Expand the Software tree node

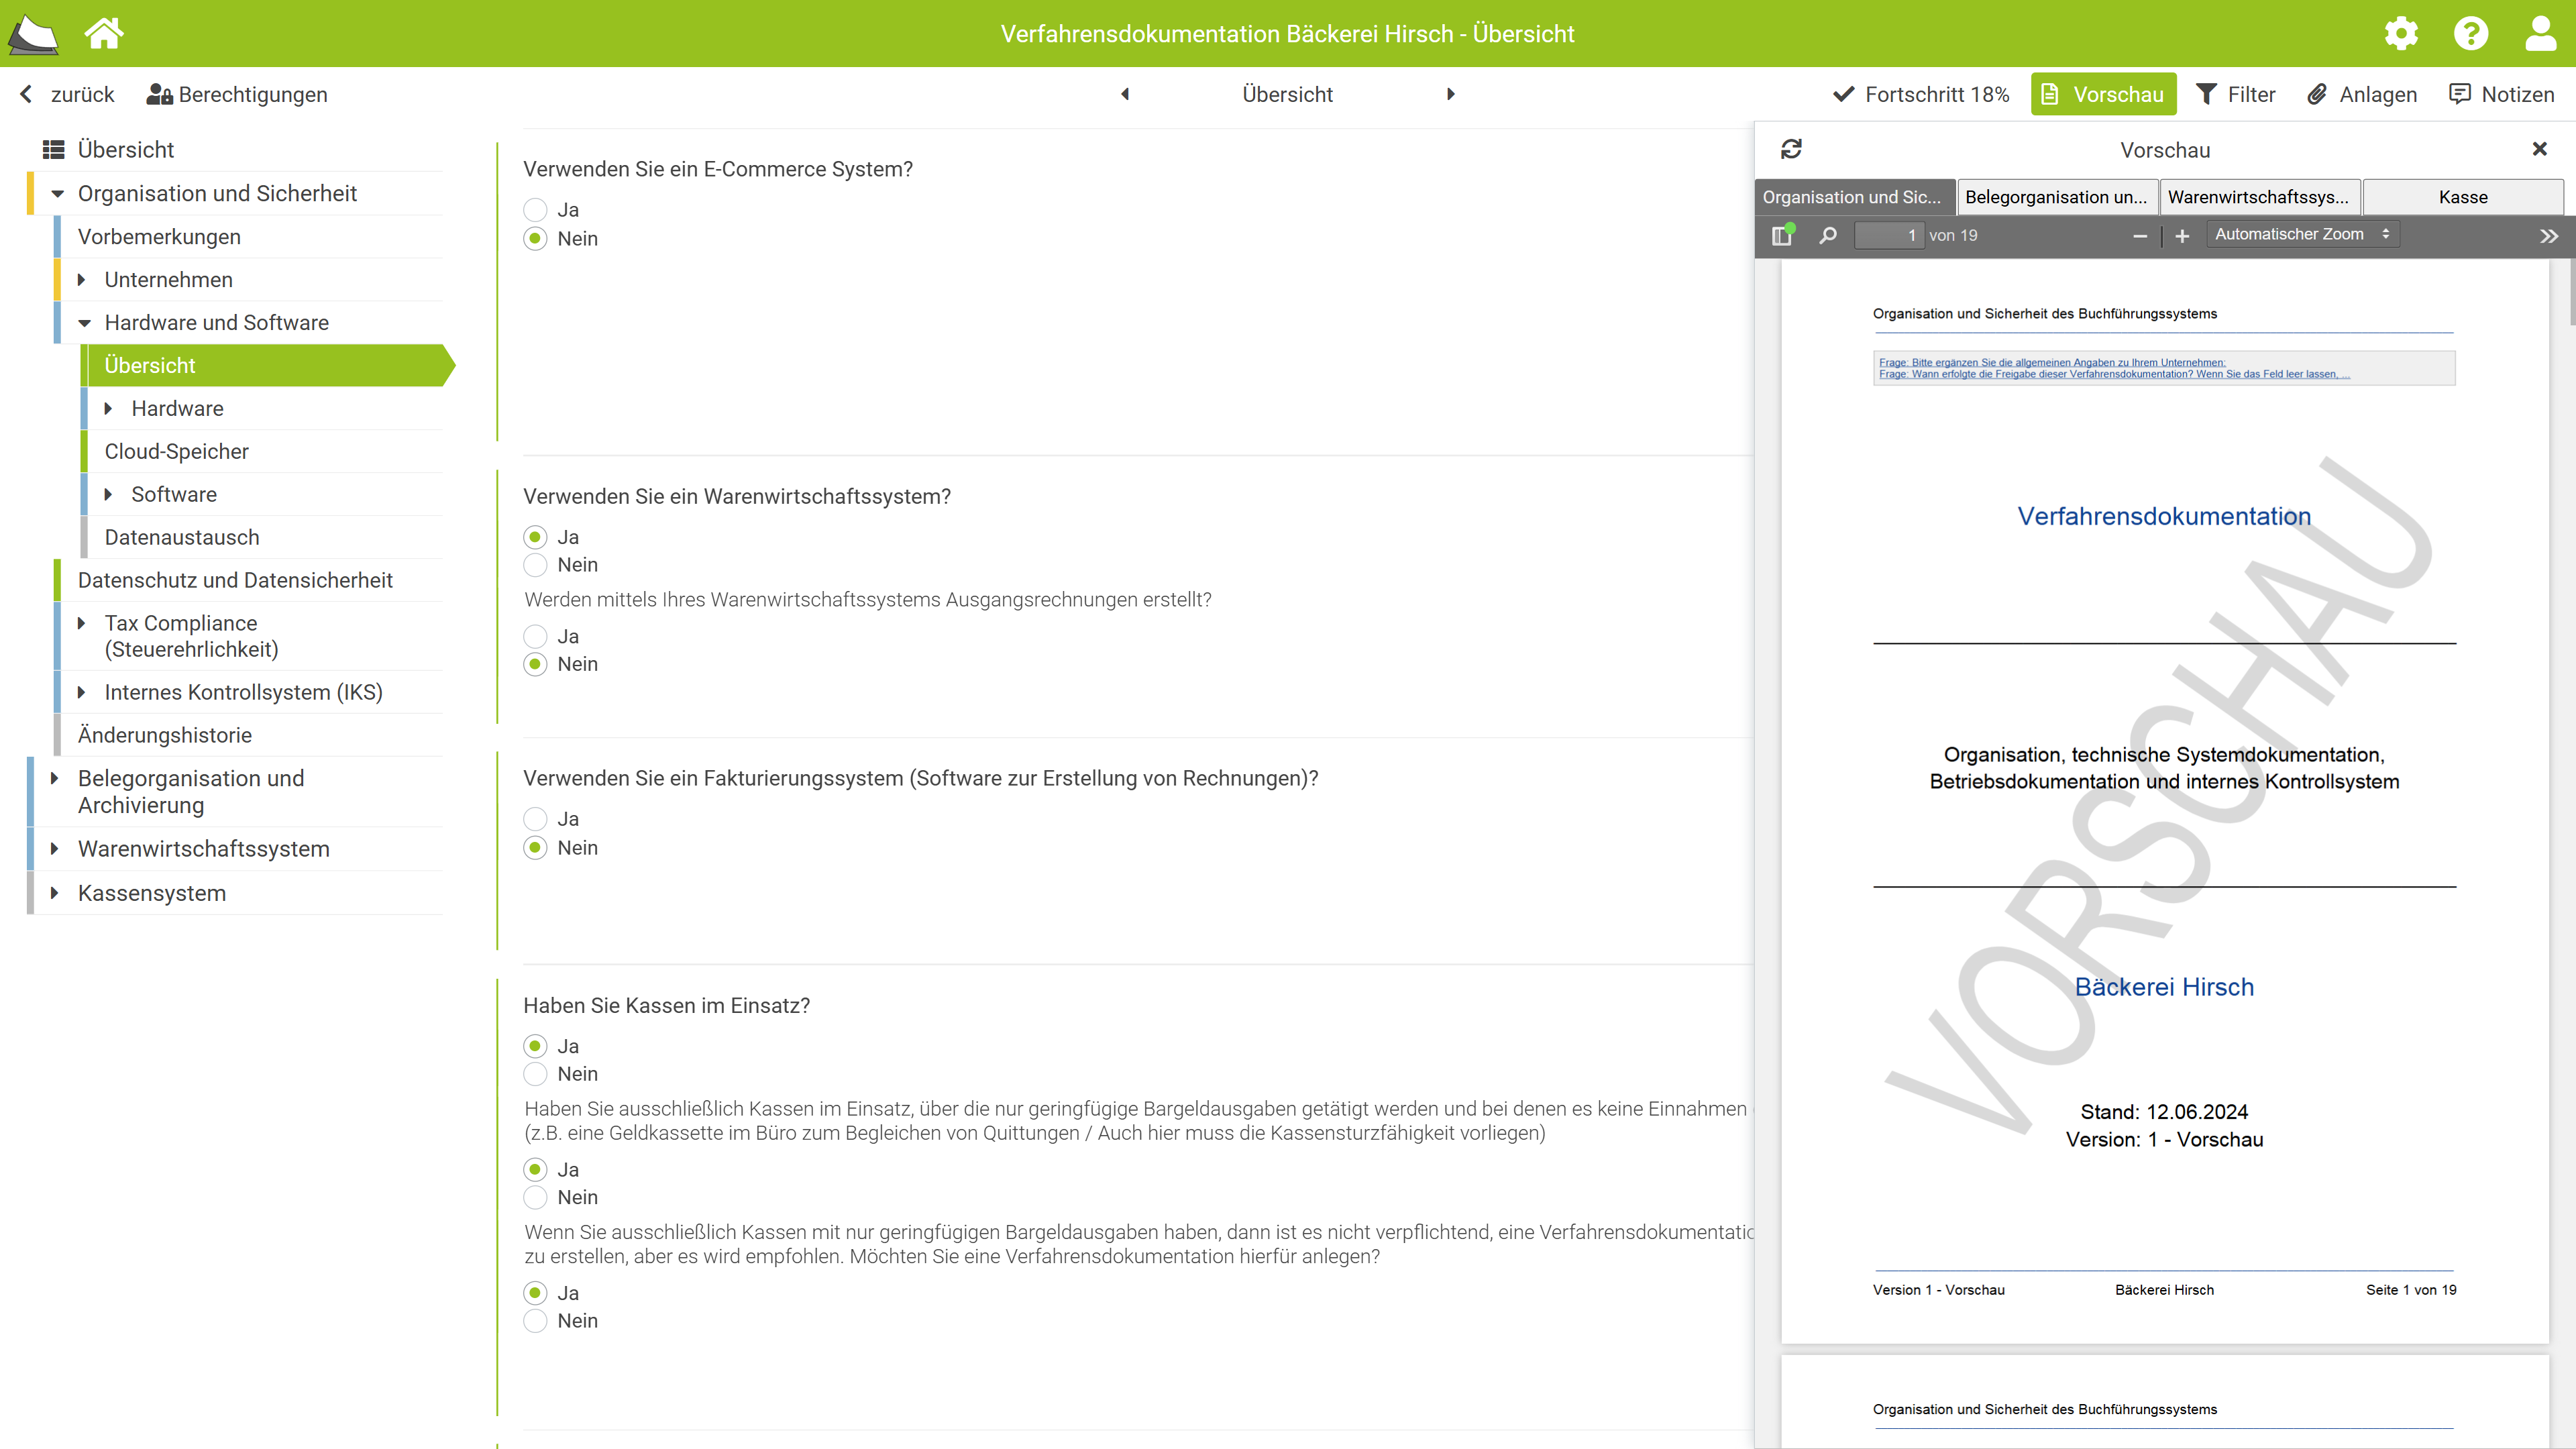click(108, 495)
